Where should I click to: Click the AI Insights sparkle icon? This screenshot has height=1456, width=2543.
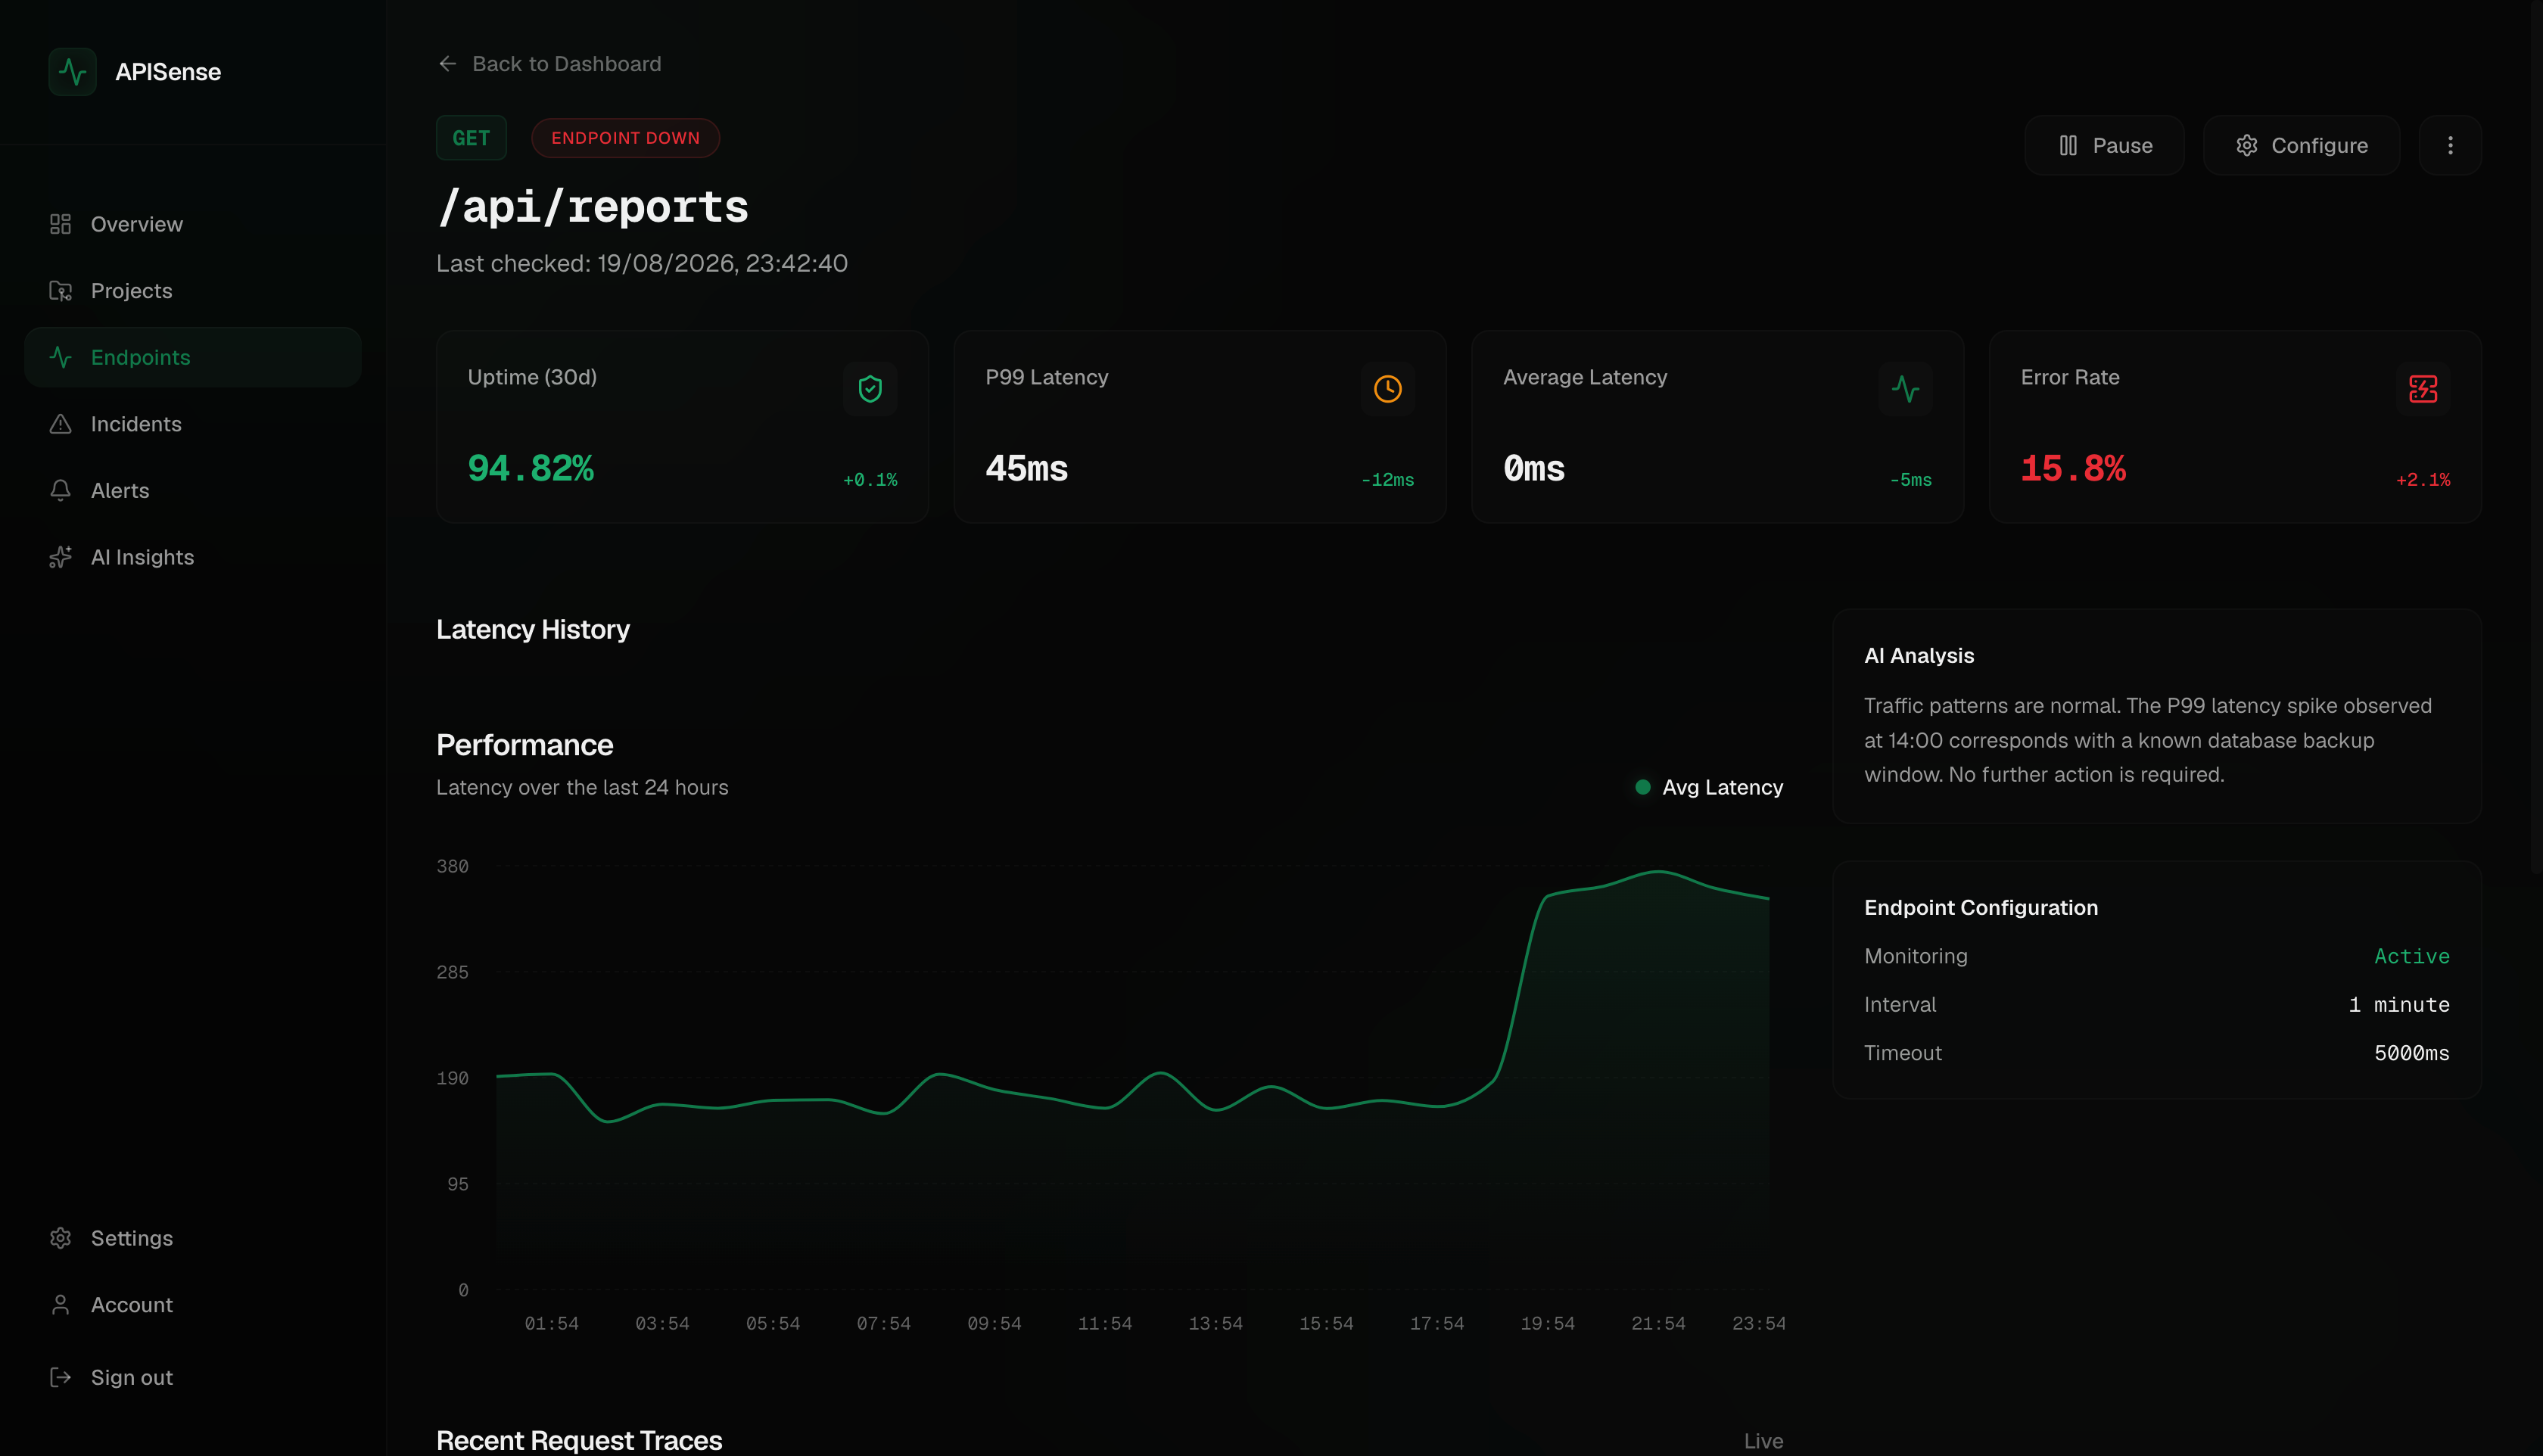pos(60,557)
